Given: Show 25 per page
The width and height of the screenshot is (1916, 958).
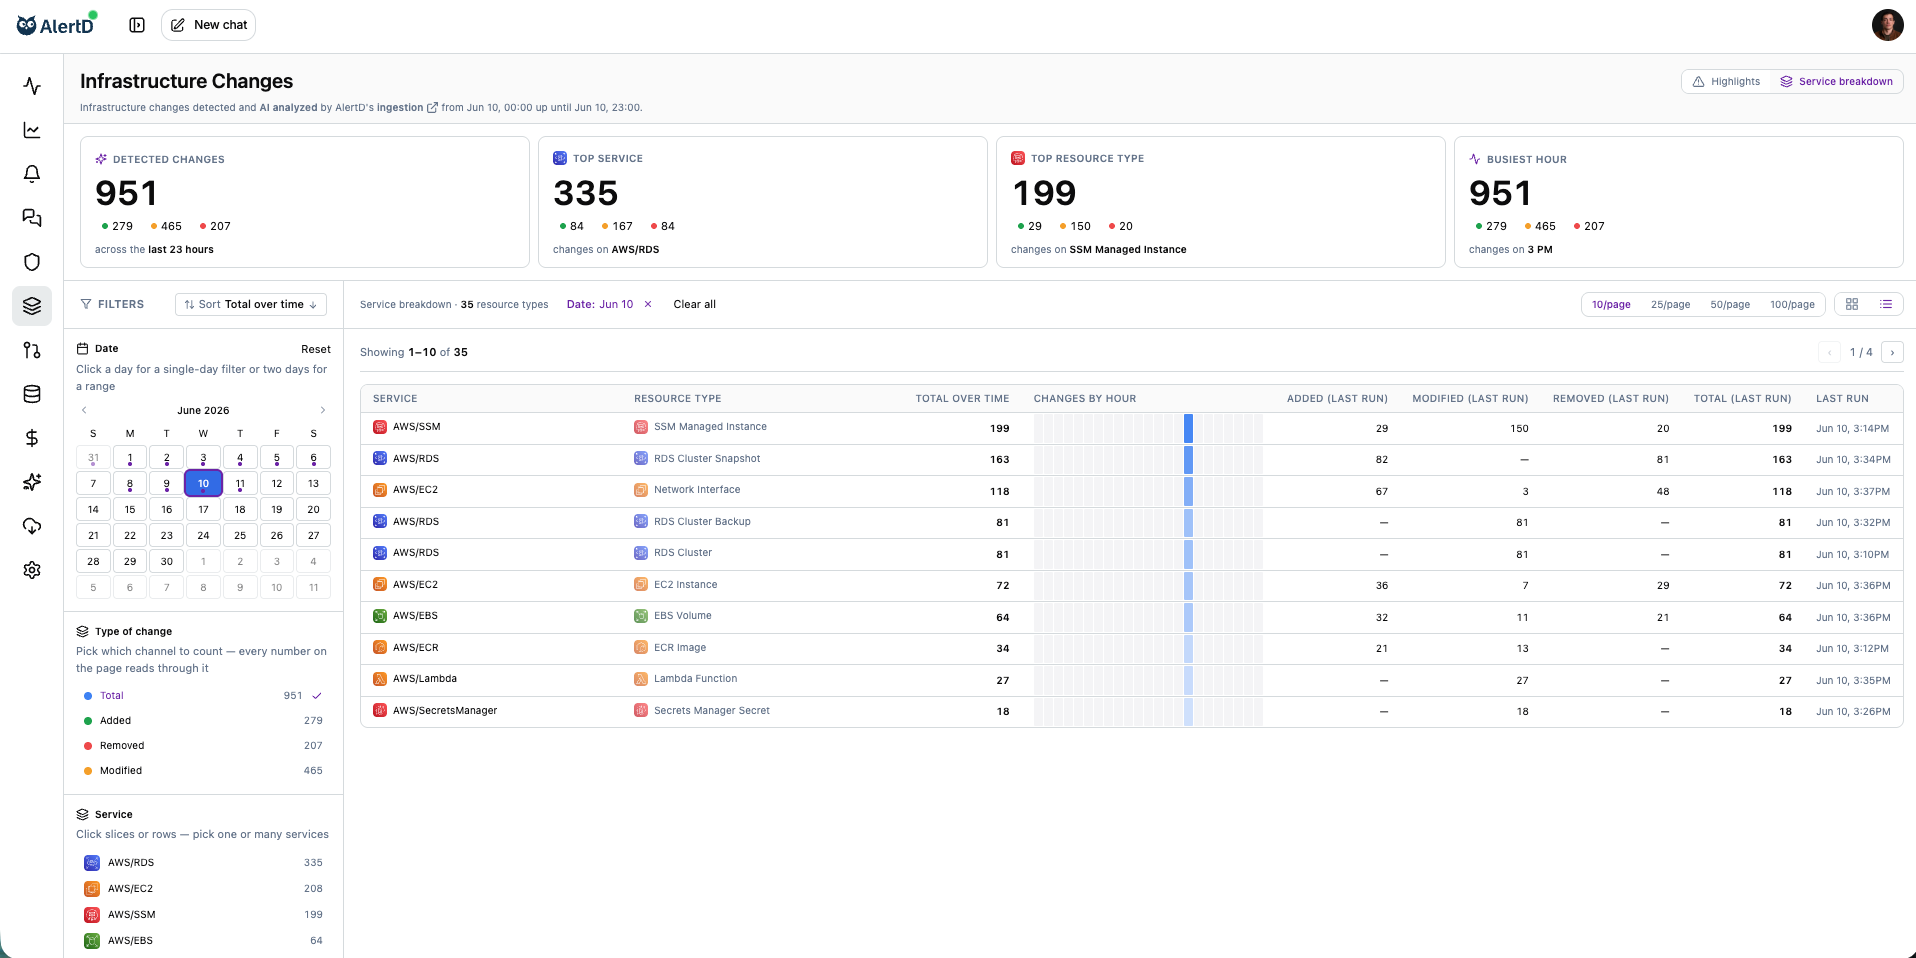Looking at the screenshot, I should click(x=1670, y=305).
